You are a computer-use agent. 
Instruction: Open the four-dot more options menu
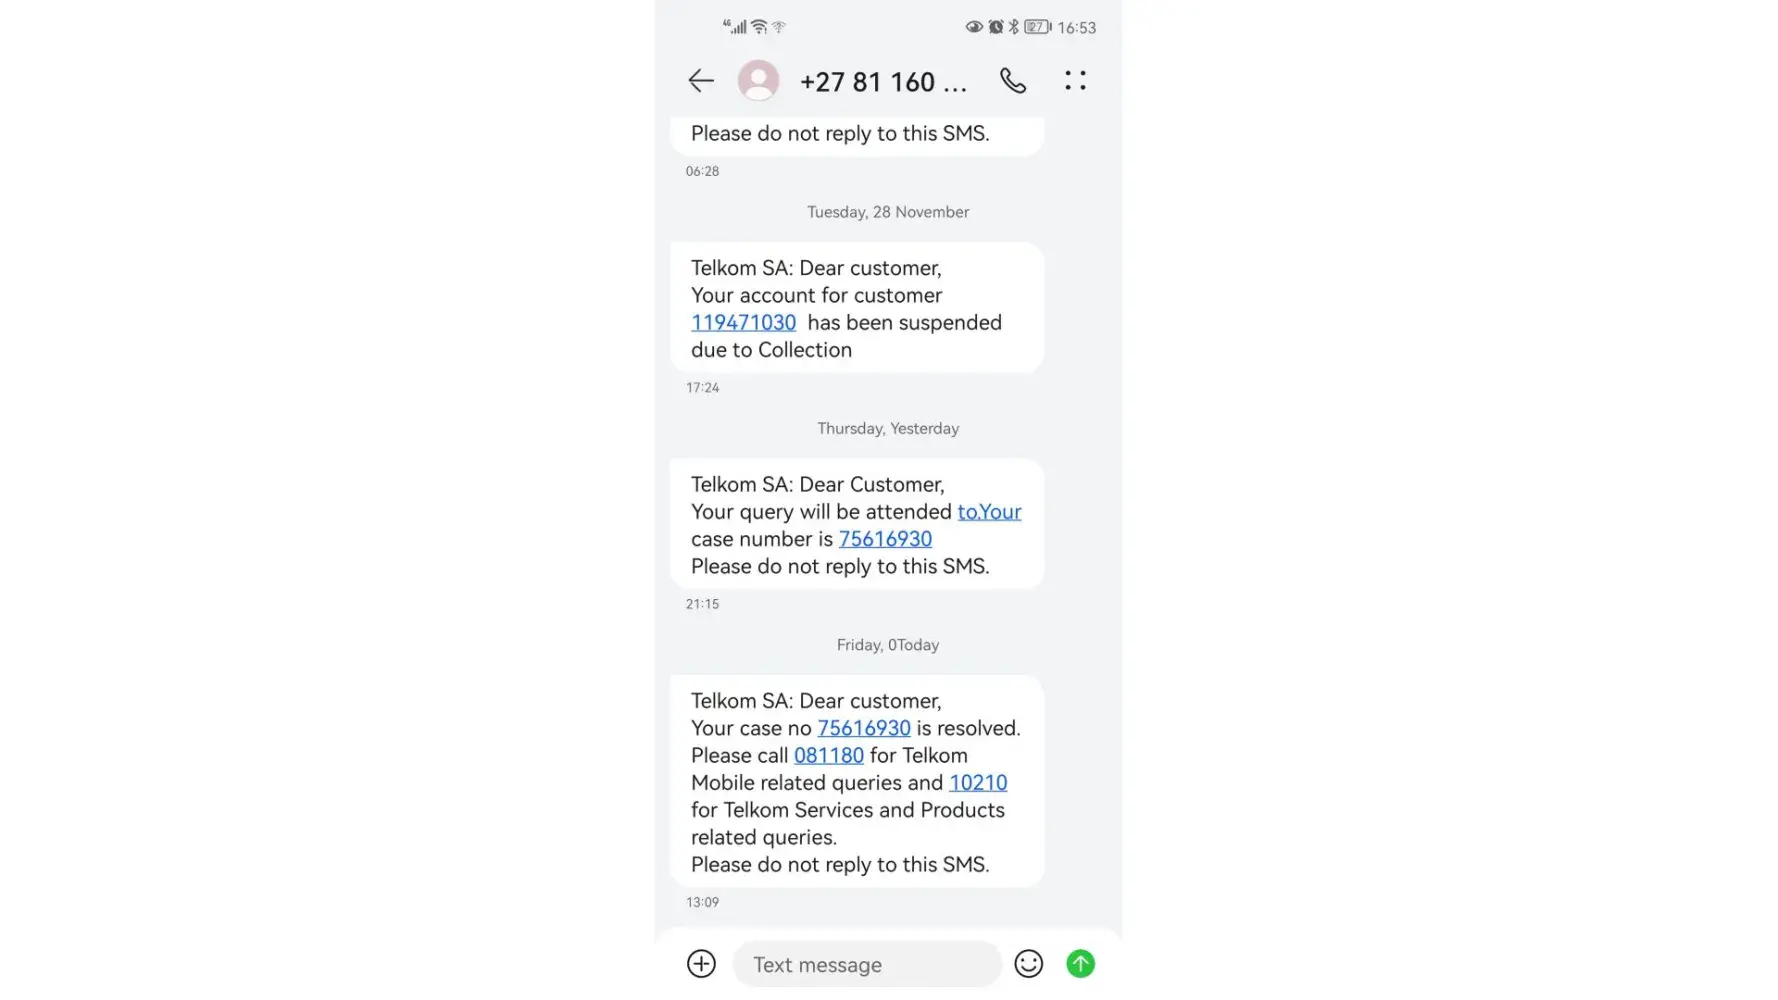coord(1076,81)
